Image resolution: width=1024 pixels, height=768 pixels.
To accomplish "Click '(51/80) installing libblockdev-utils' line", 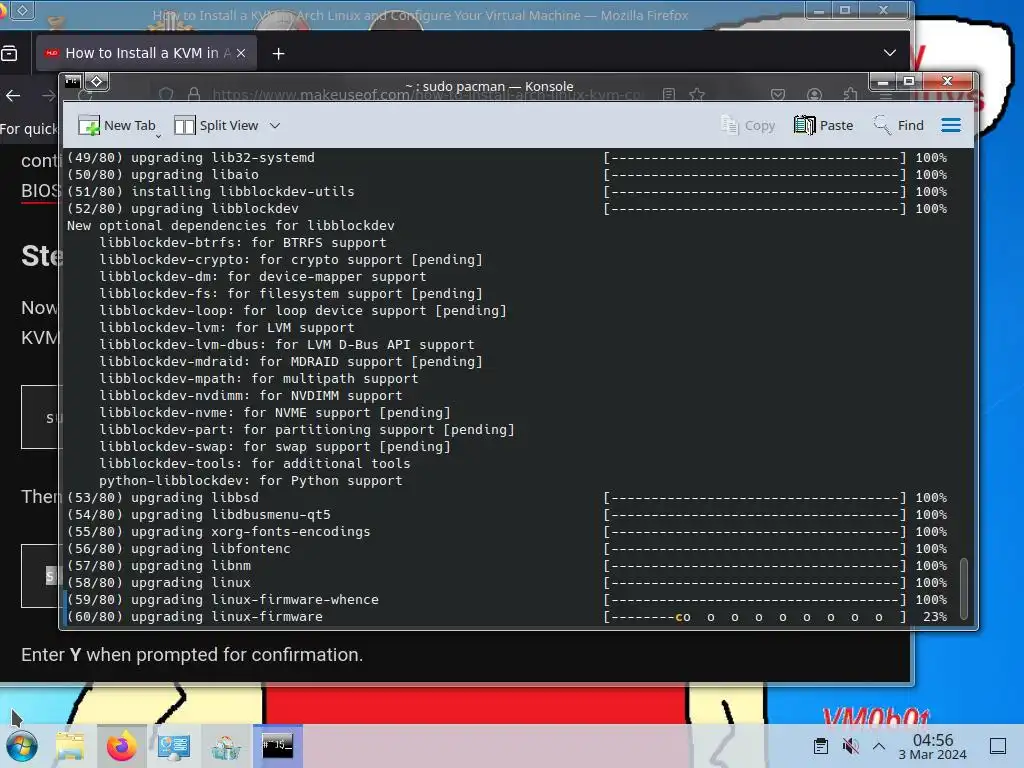I will 210,191.
